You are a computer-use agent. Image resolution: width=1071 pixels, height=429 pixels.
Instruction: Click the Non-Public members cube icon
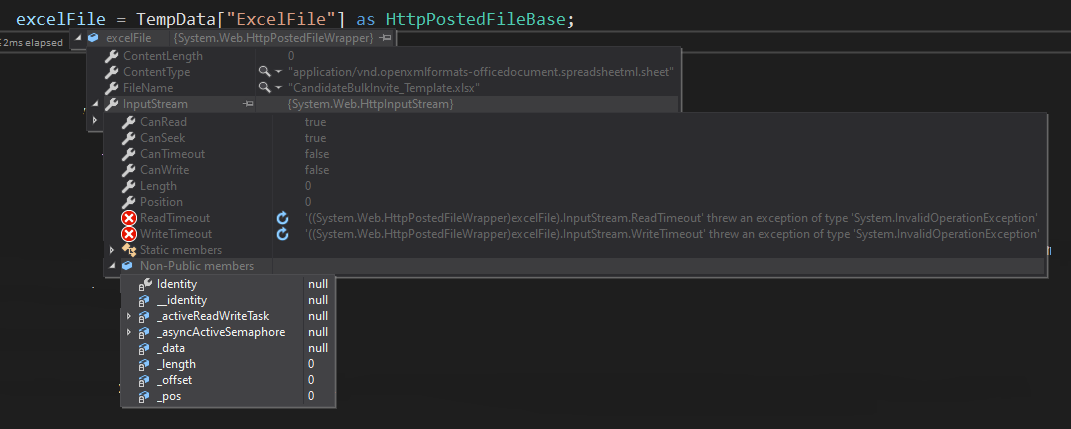tap(127, 266)
